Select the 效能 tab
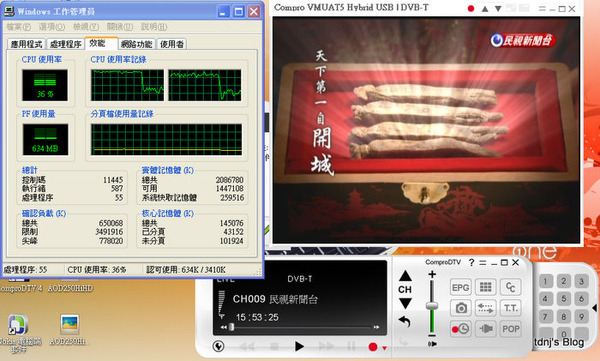The image size is (600, 361). coord(101,43)
